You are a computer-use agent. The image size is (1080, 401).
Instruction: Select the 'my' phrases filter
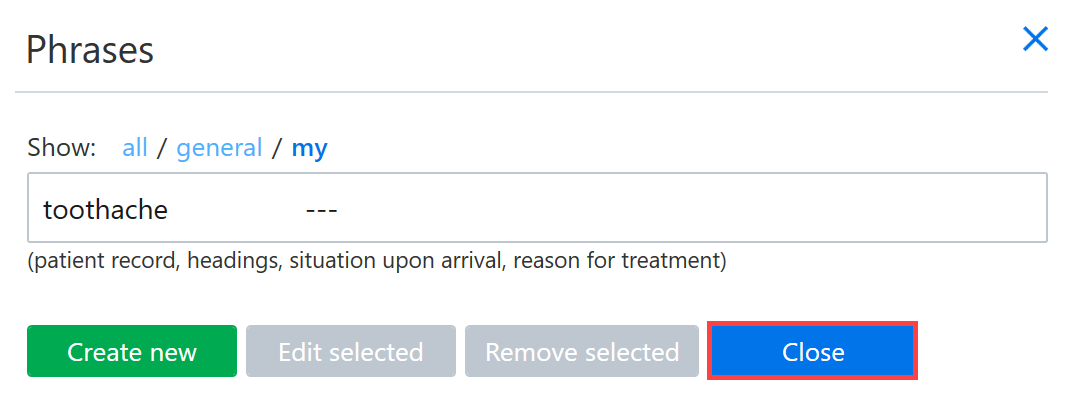pyautogui.click(x=309, y=148)
